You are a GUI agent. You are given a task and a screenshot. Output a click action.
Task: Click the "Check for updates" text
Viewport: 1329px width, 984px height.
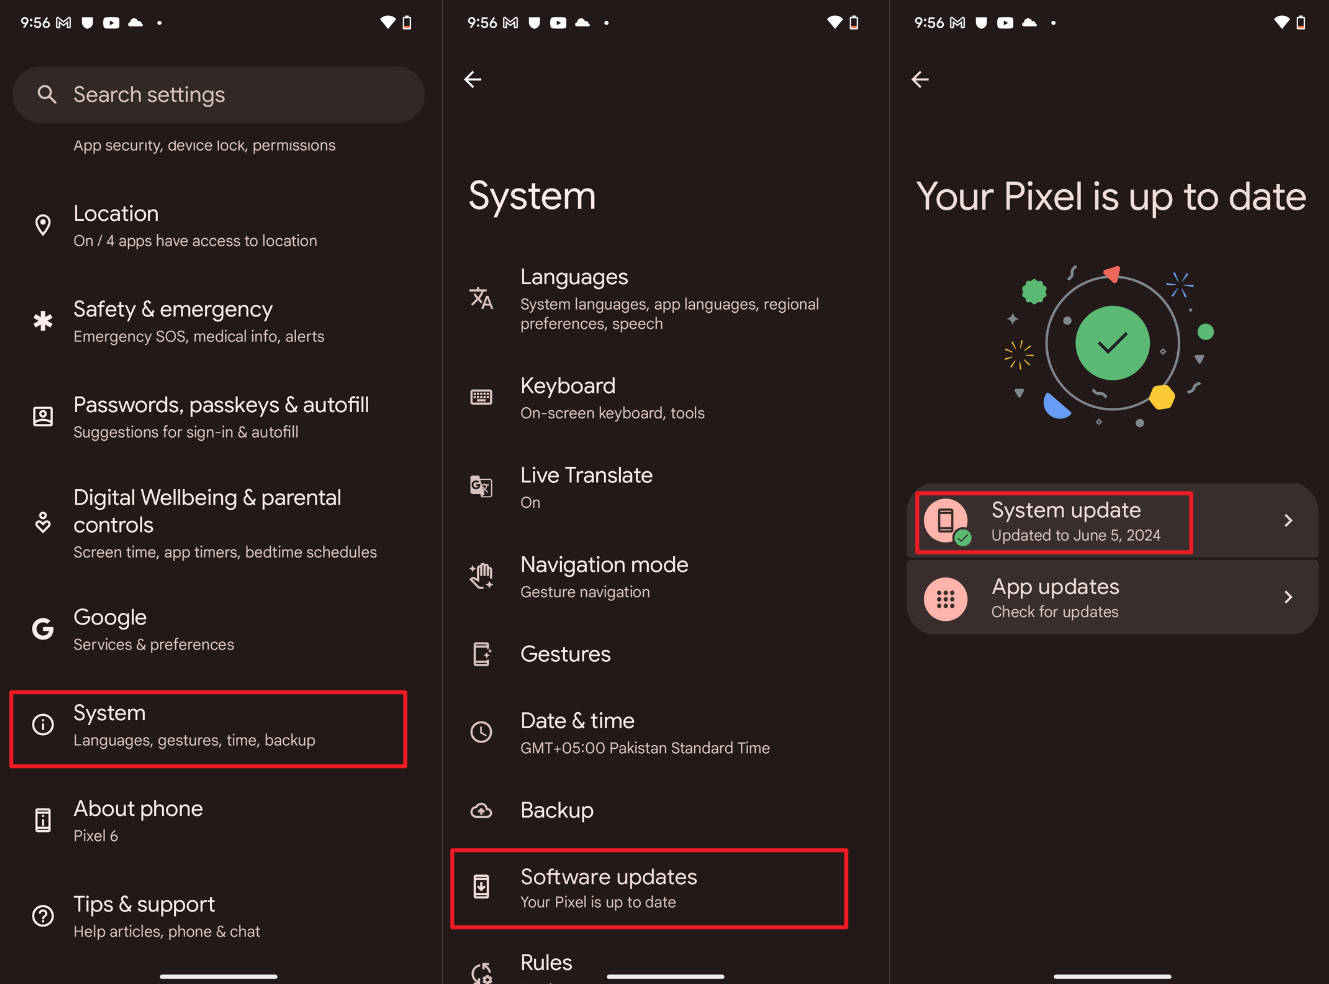(x=1055, y=612)
